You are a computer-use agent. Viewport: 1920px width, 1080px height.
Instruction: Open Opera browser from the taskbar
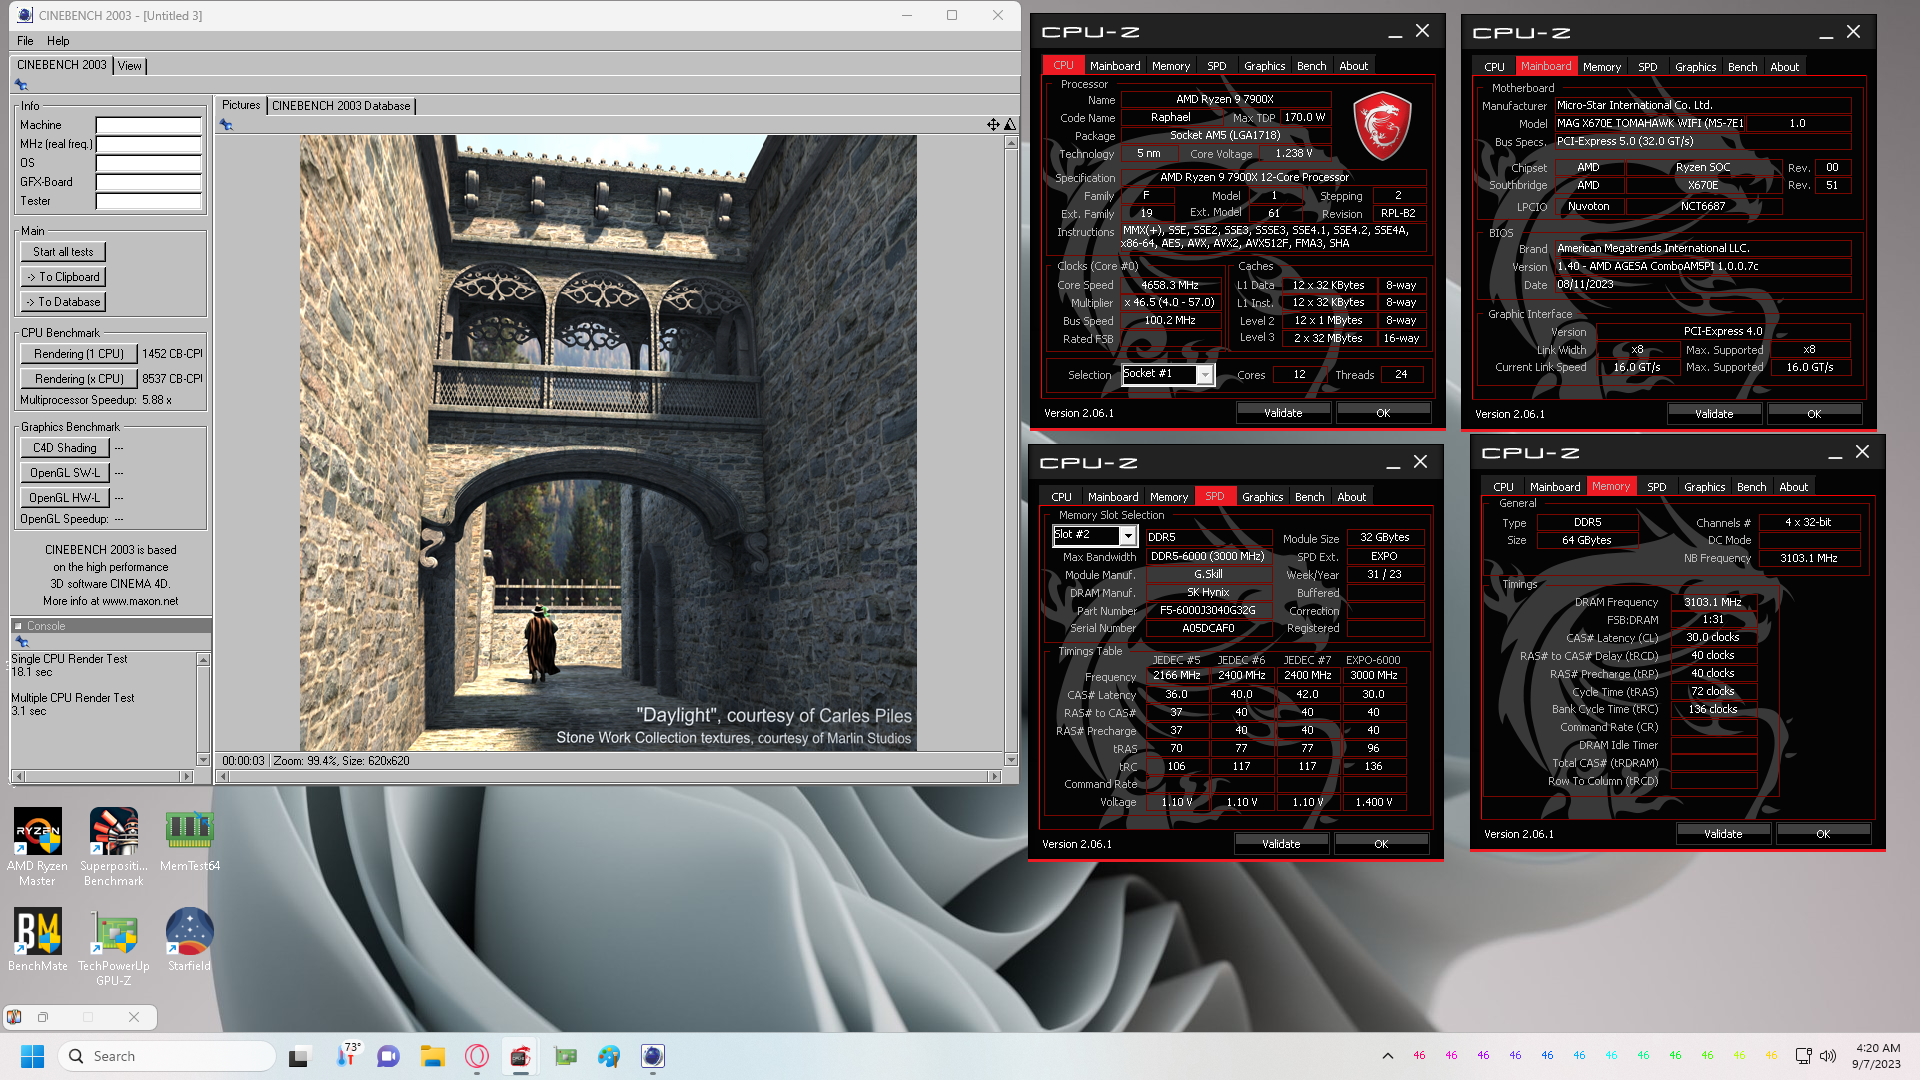pyautogui.click(x=476, y=1056)
